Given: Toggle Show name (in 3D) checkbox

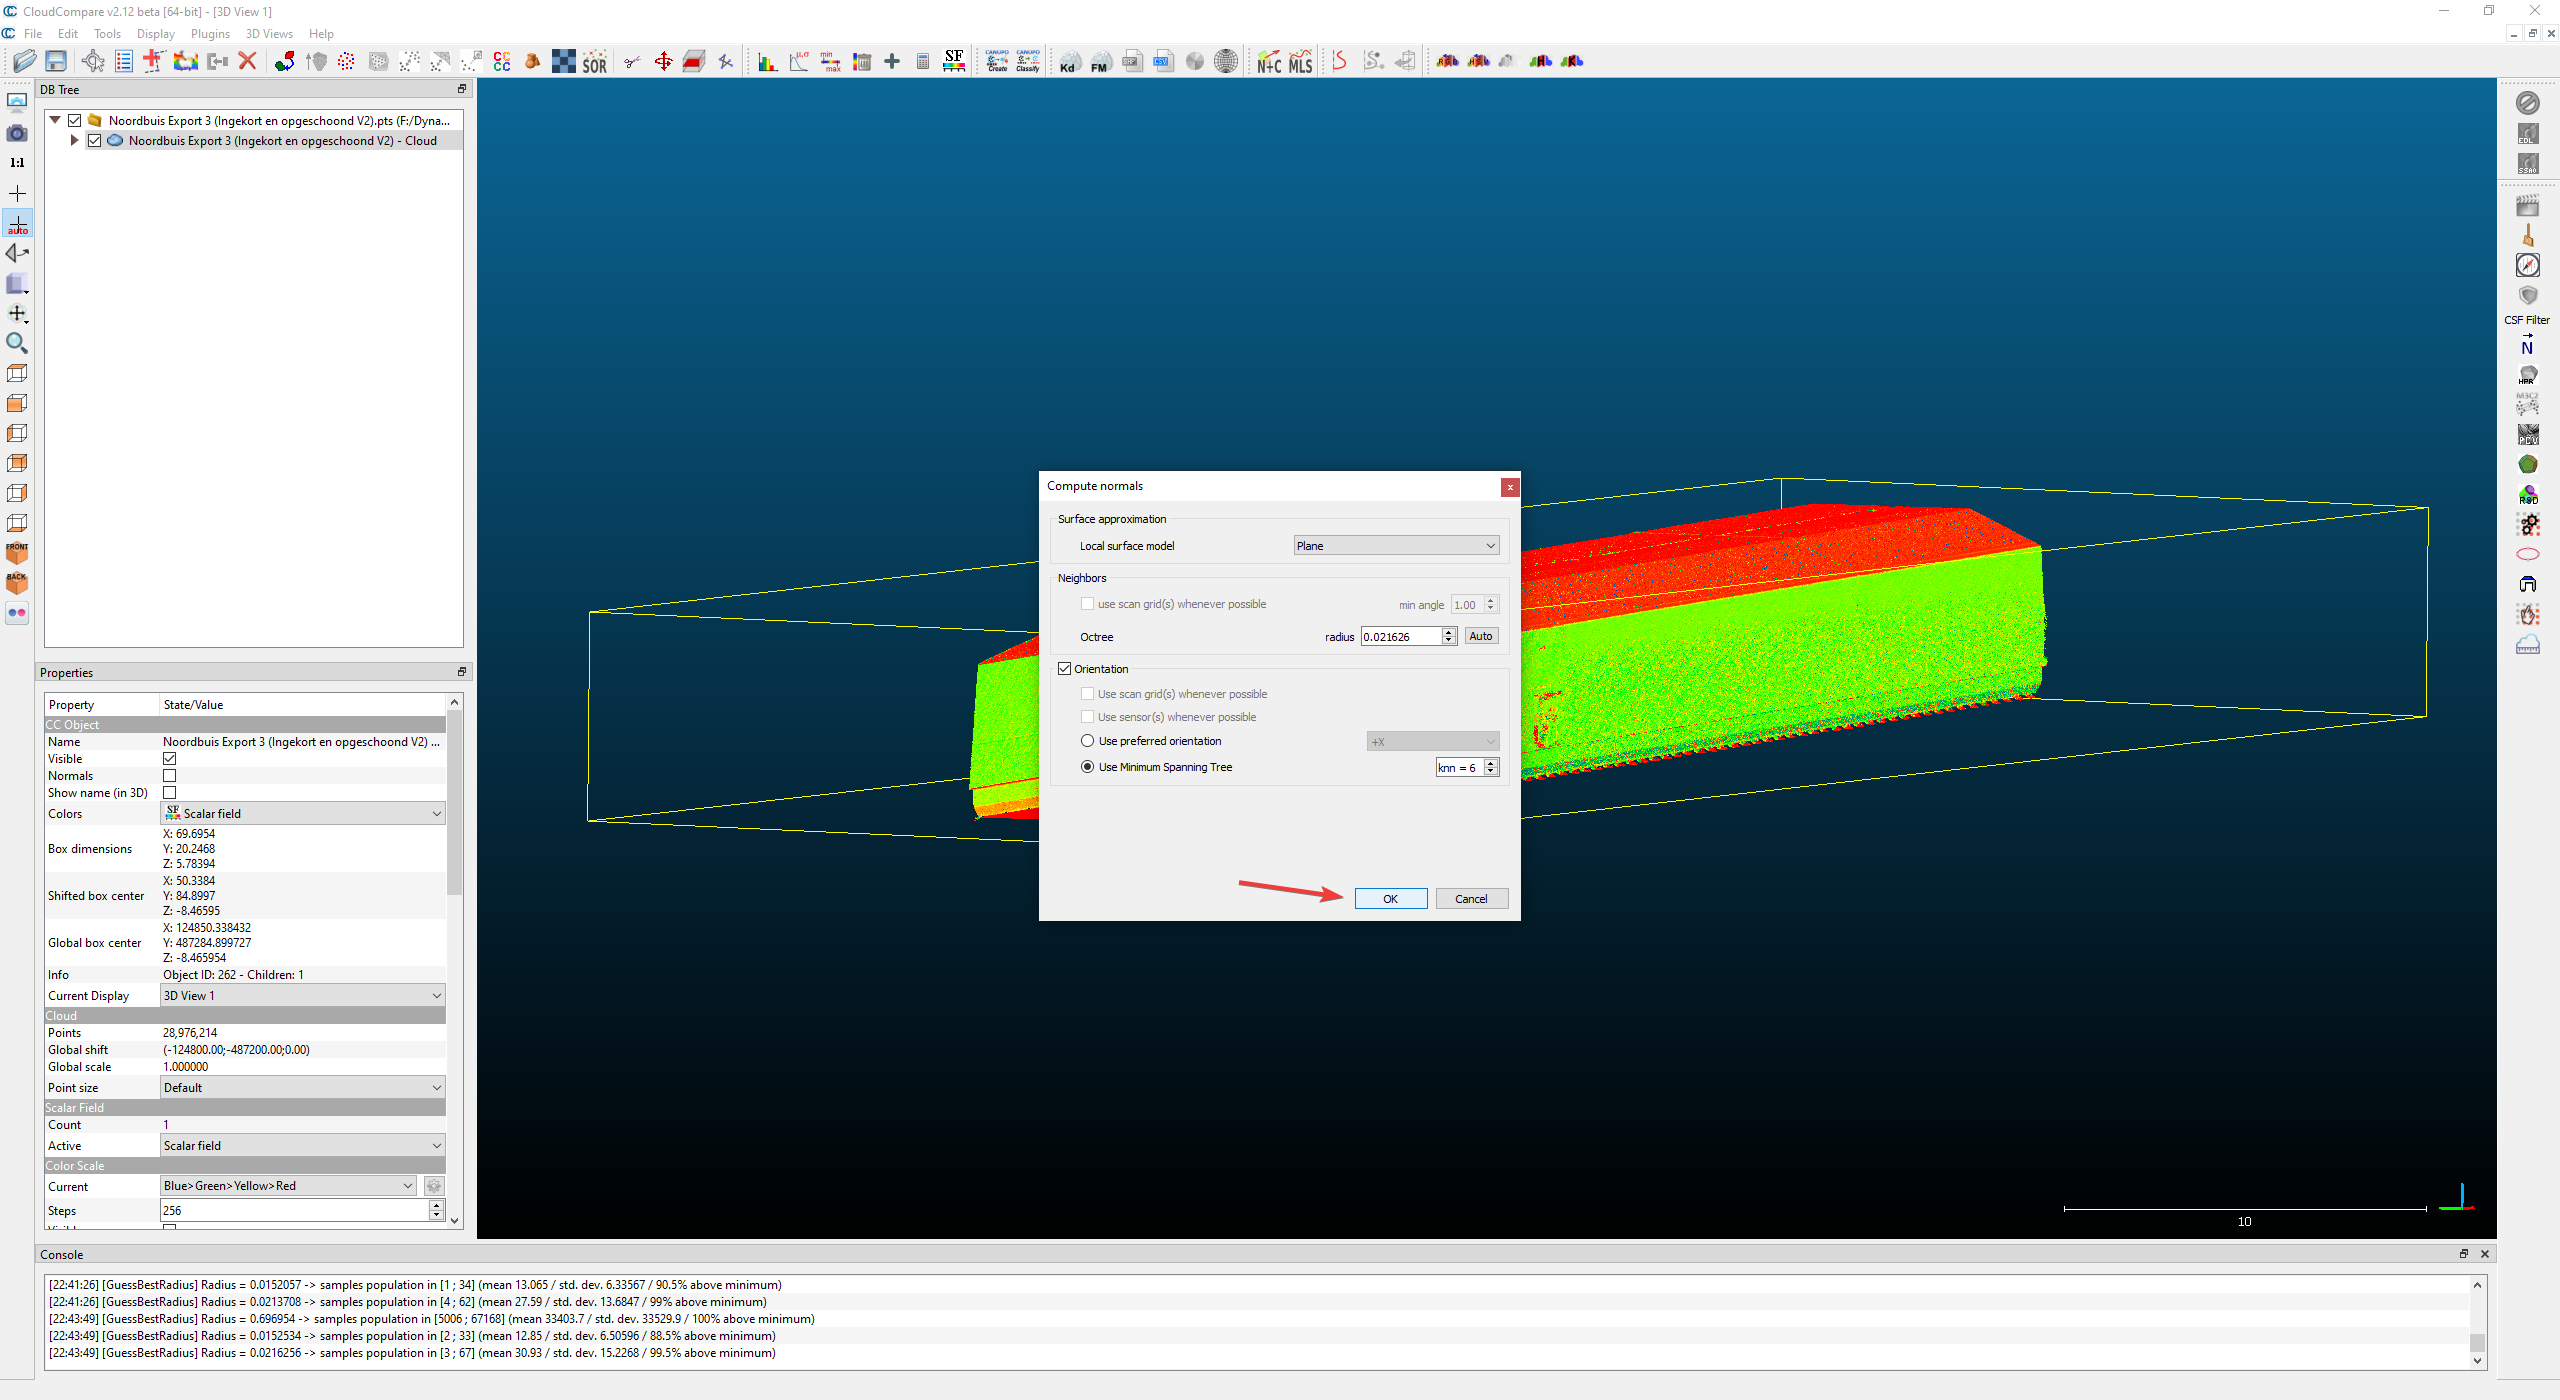Looking at the screenshot, I should [170, 793].
